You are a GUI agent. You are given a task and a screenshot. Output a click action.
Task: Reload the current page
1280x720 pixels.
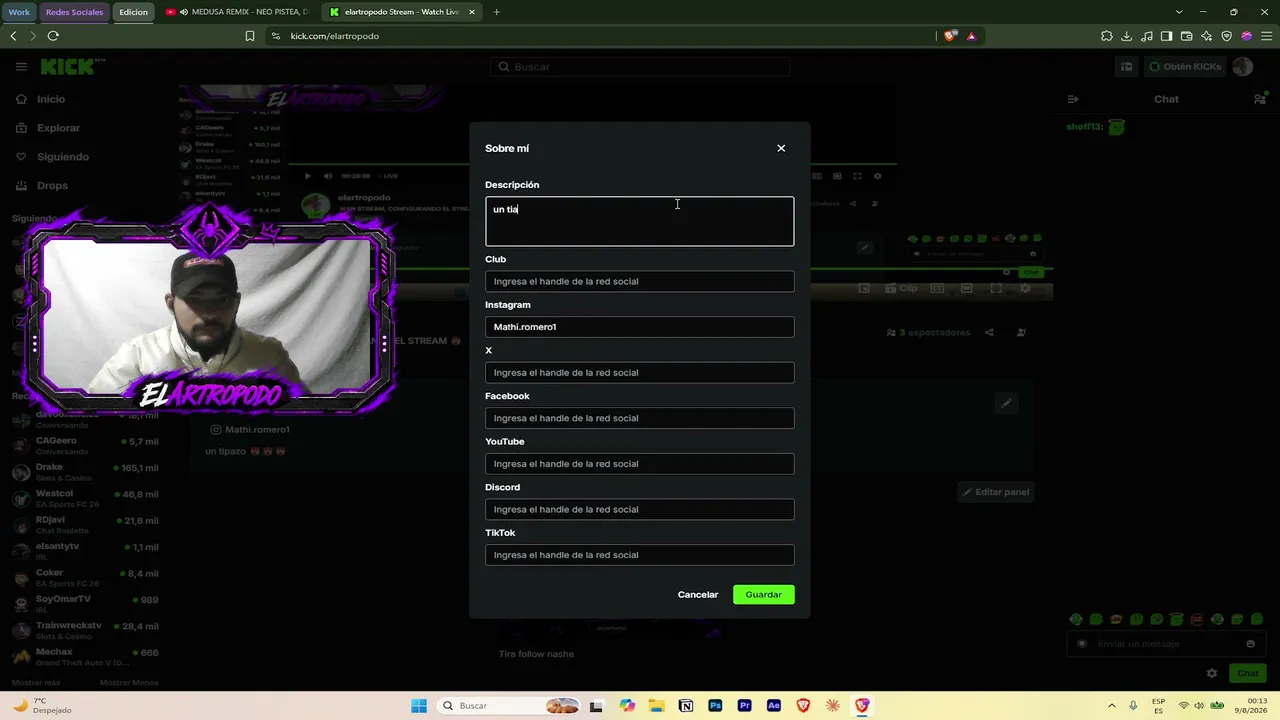(53, 36)
